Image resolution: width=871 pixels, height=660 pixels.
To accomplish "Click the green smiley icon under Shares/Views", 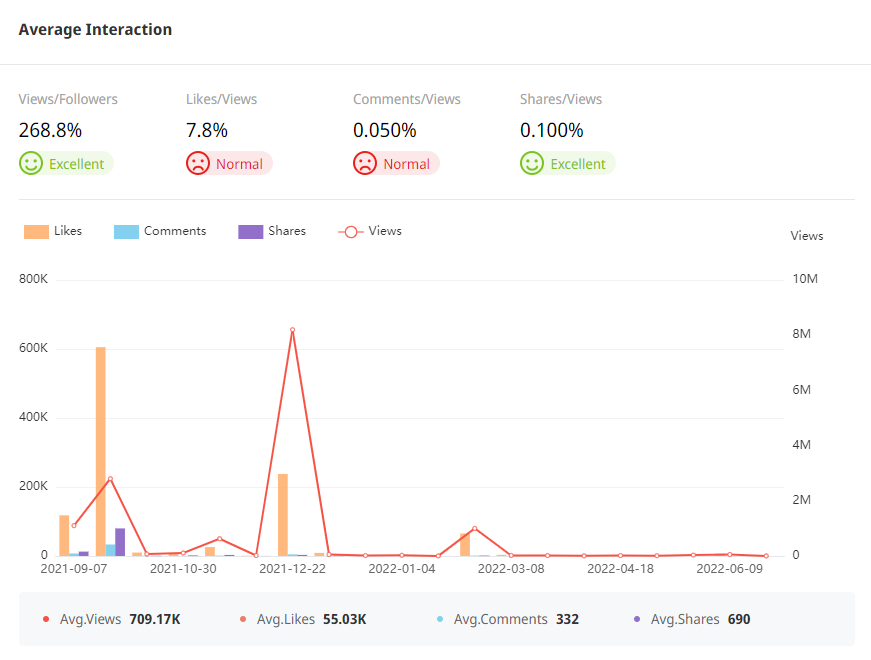I will coord(532,164).
